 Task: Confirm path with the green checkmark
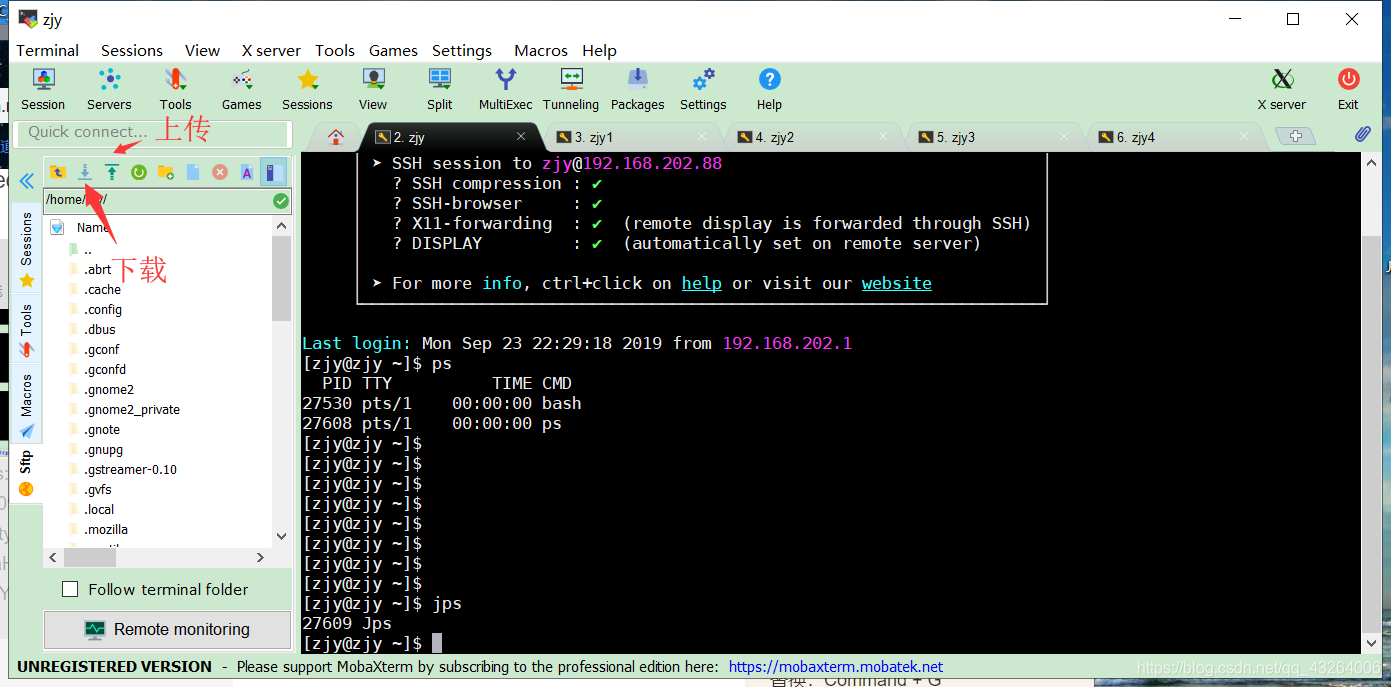click(281, 201)
